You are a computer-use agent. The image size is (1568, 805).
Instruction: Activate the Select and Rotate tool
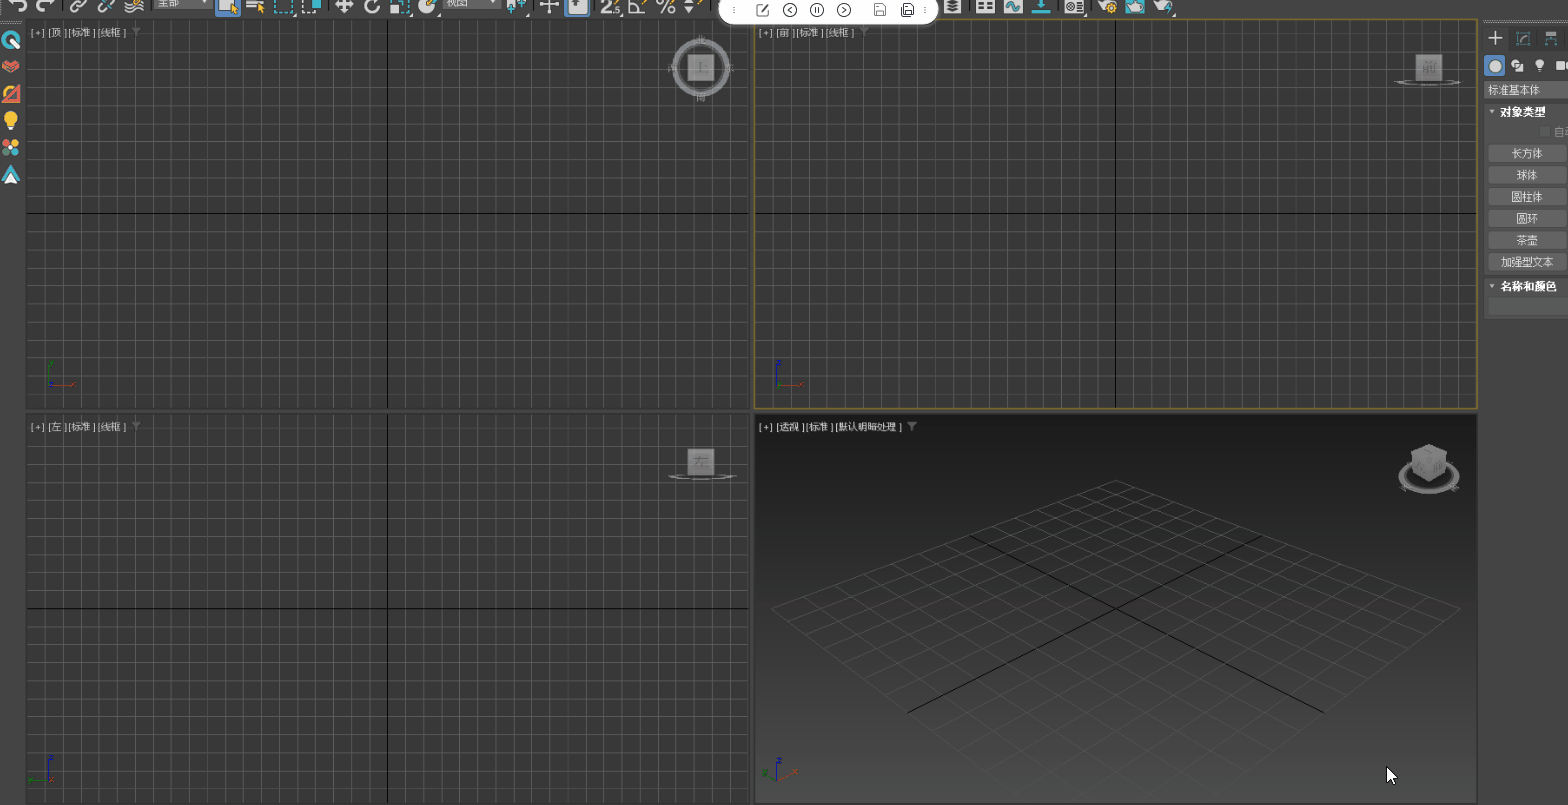(x=372, y=6)
